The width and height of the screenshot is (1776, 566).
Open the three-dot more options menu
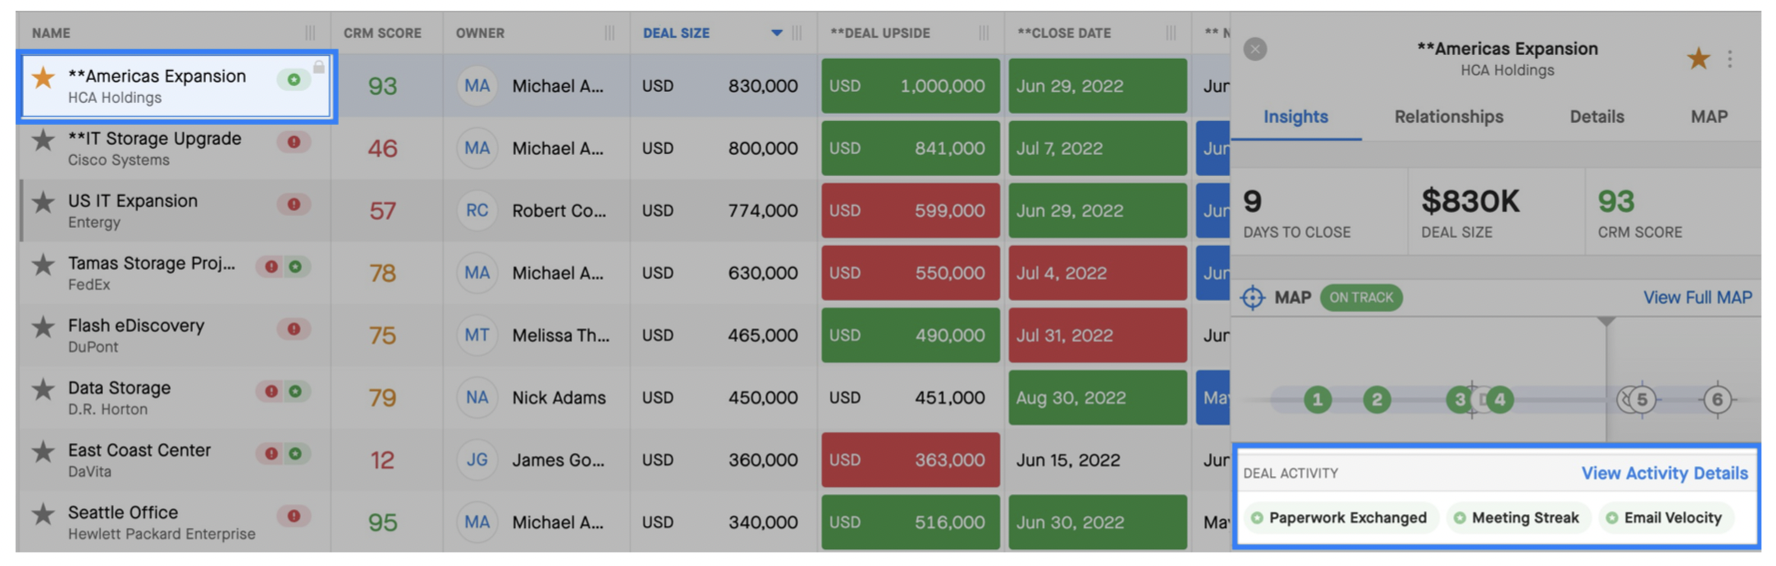pyautogui.click(x=1730, y=59)
